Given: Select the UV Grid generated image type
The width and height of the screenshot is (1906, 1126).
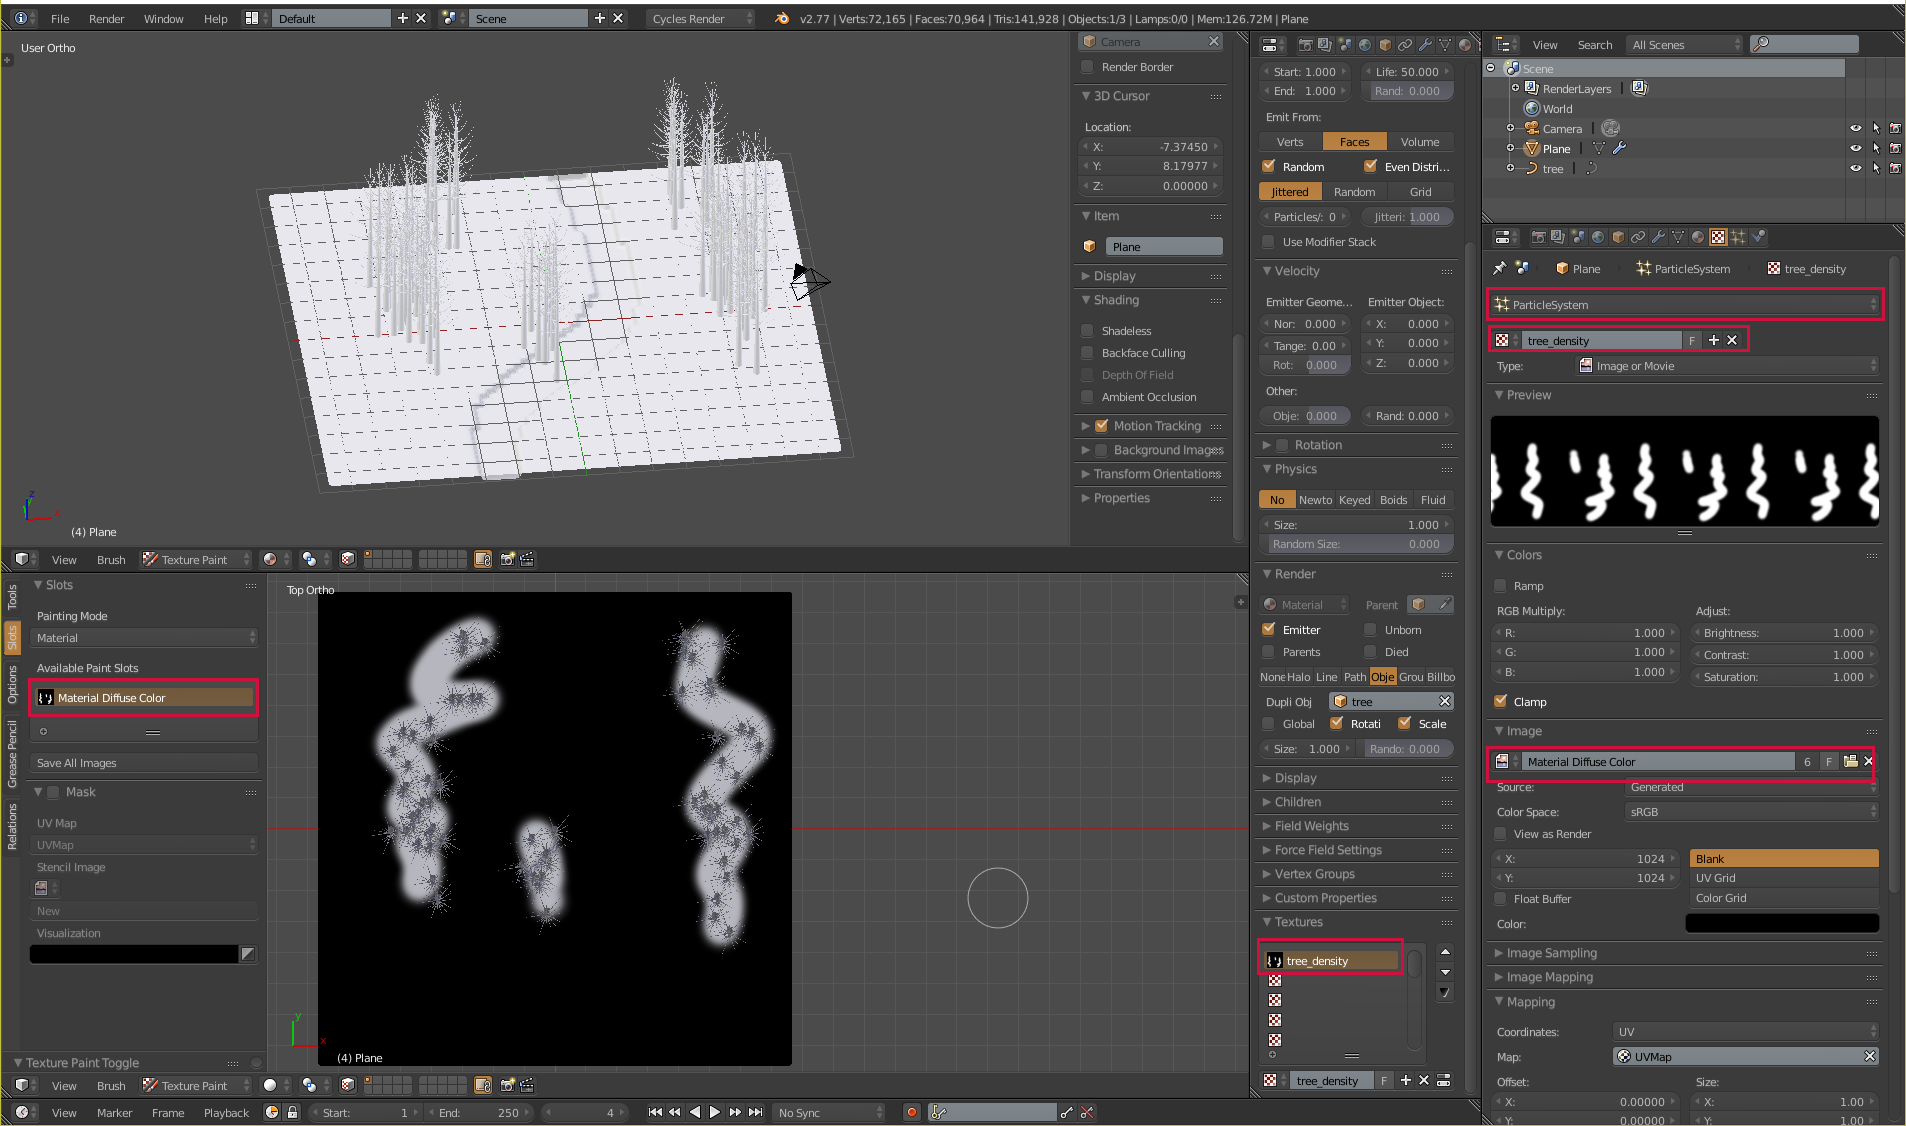Looking at the screenshot, I should coord(1784,877).
